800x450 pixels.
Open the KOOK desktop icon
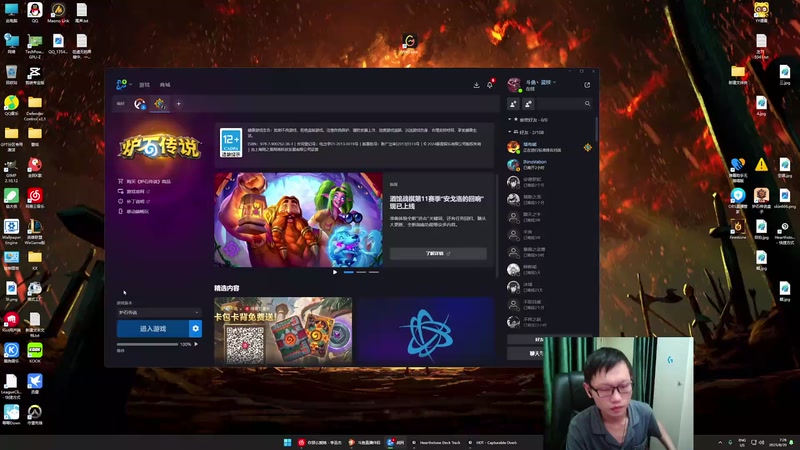35,352
